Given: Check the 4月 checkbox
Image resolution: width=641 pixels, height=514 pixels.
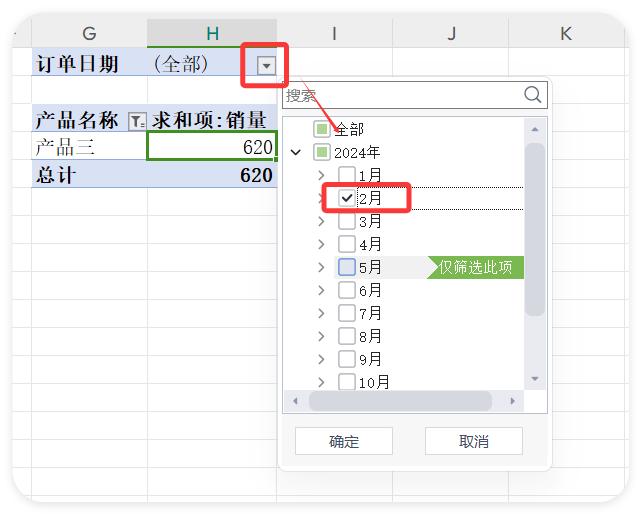Looking at the screenshot, I should 347,244.
